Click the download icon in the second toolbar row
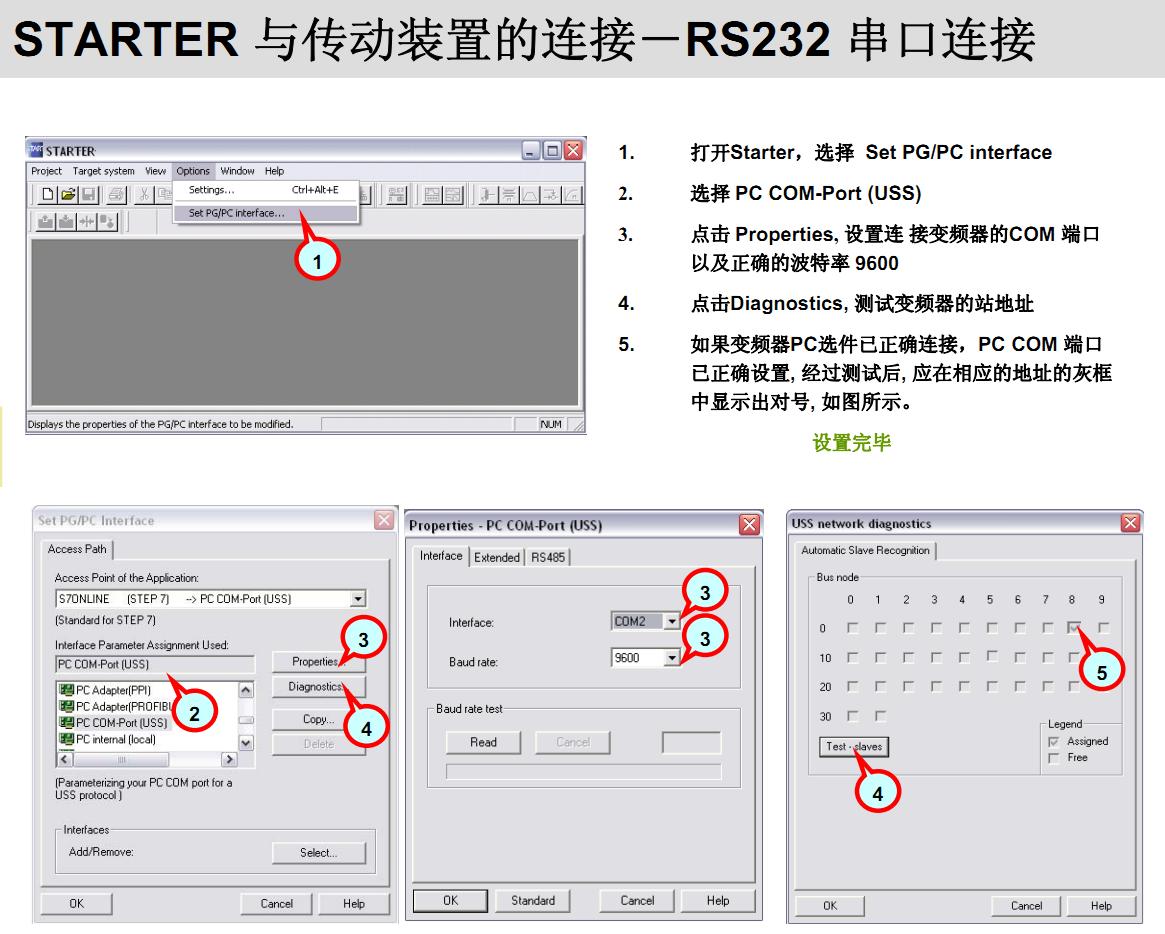The image size is (1165, 934). 66,221
